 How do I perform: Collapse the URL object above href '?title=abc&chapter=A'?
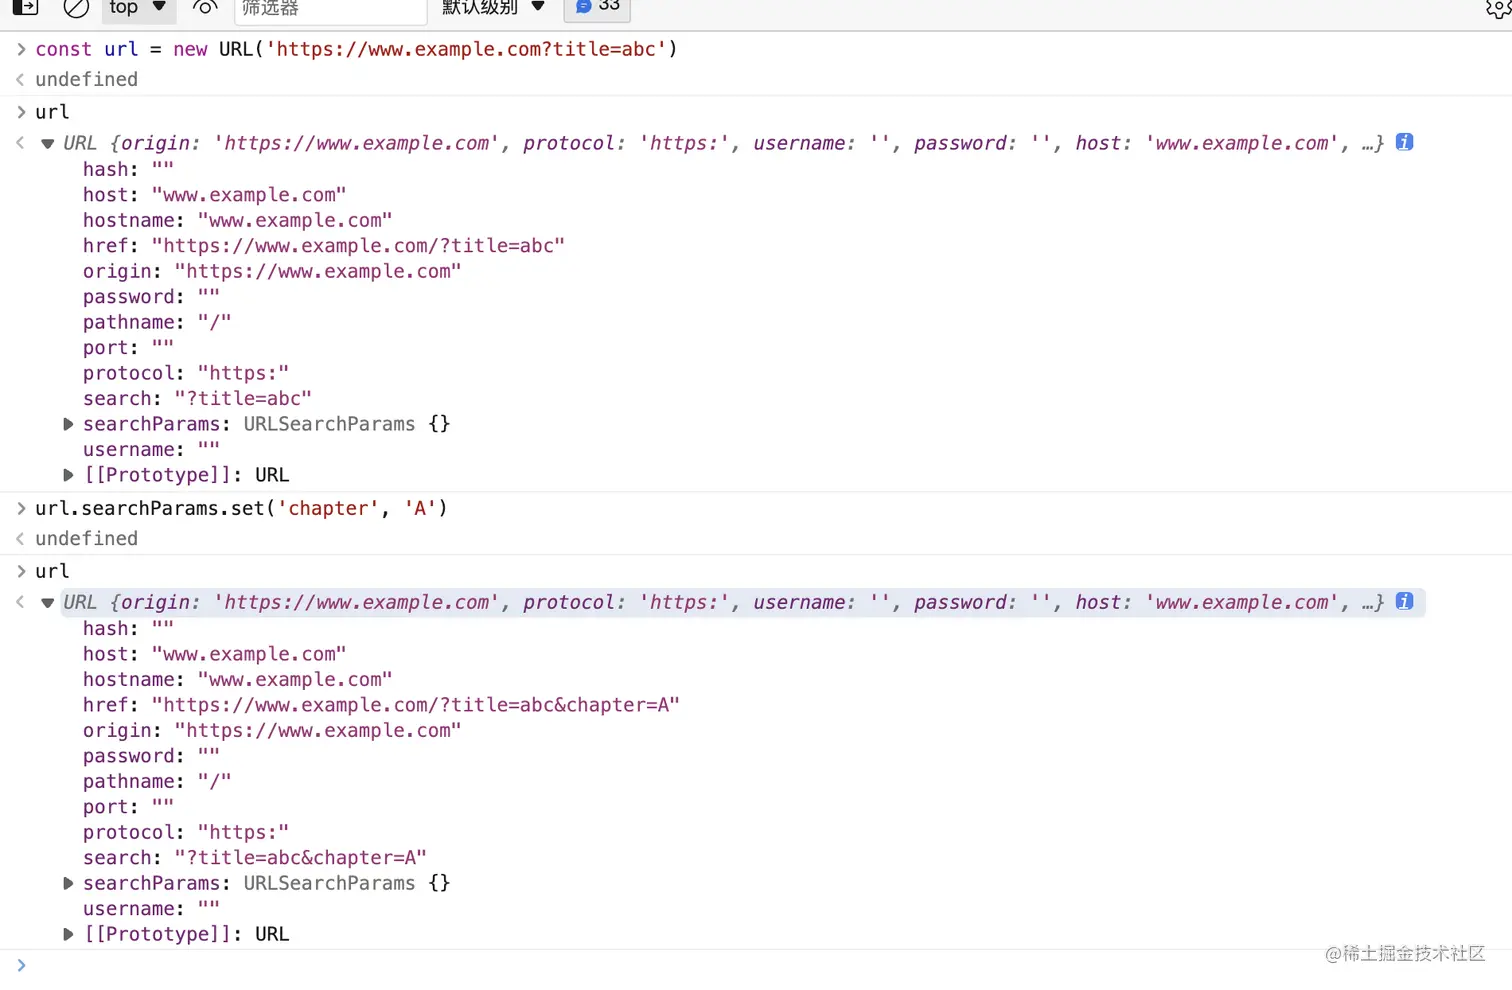point(47,603)
